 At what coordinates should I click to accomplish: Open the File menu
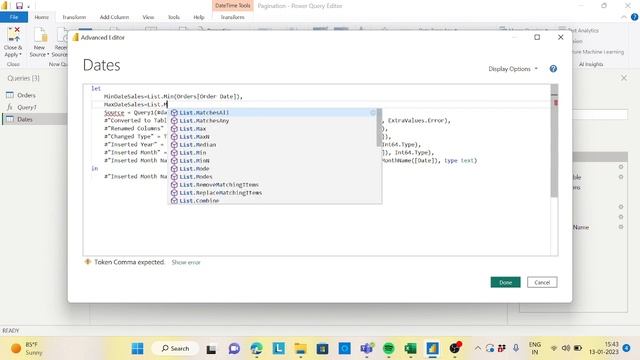click(14, 17)
